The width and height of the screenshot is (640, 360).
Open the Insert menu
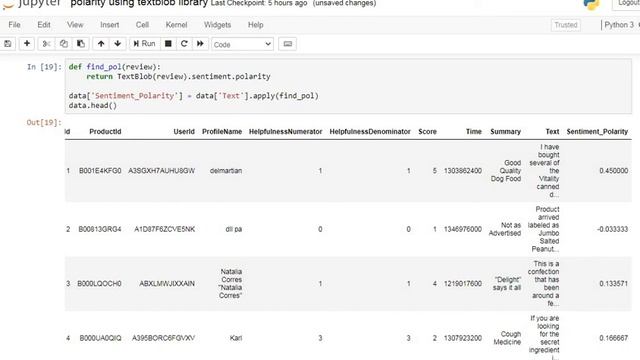pyautogui.click(x=110, y=25)
